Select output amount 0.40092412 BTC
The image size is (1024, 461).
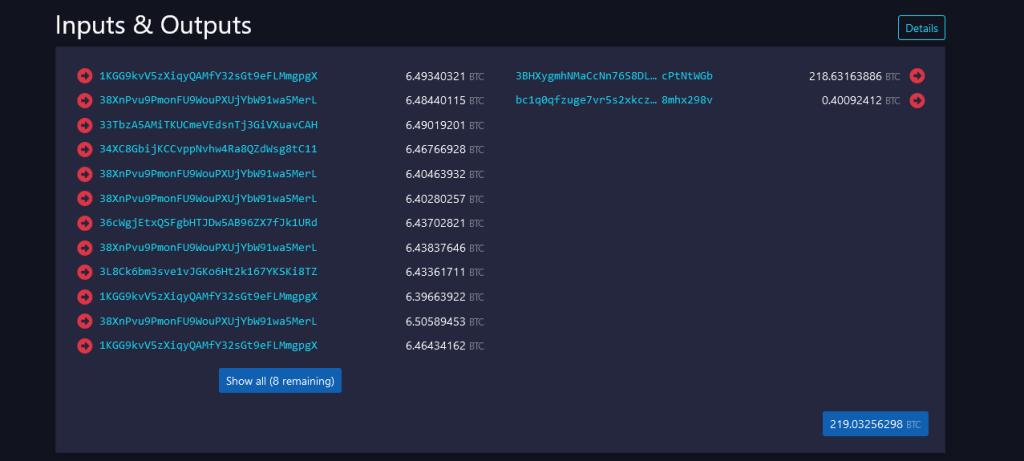tap(861, 101)
